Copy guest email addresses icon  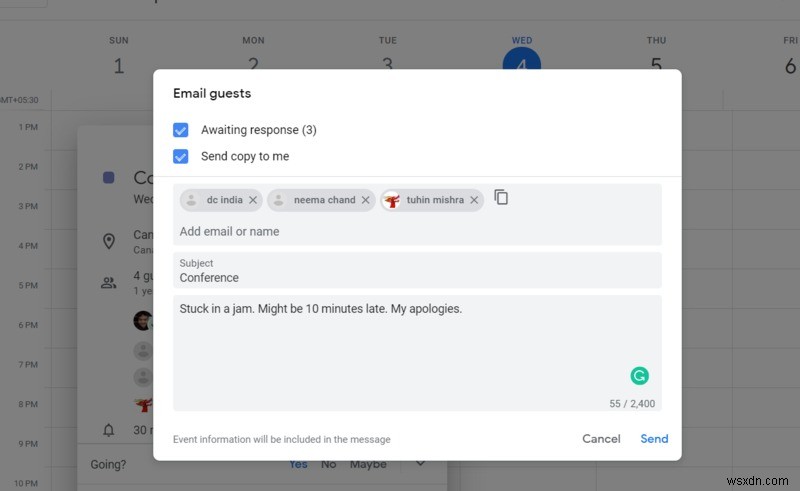tap(501, 197)
